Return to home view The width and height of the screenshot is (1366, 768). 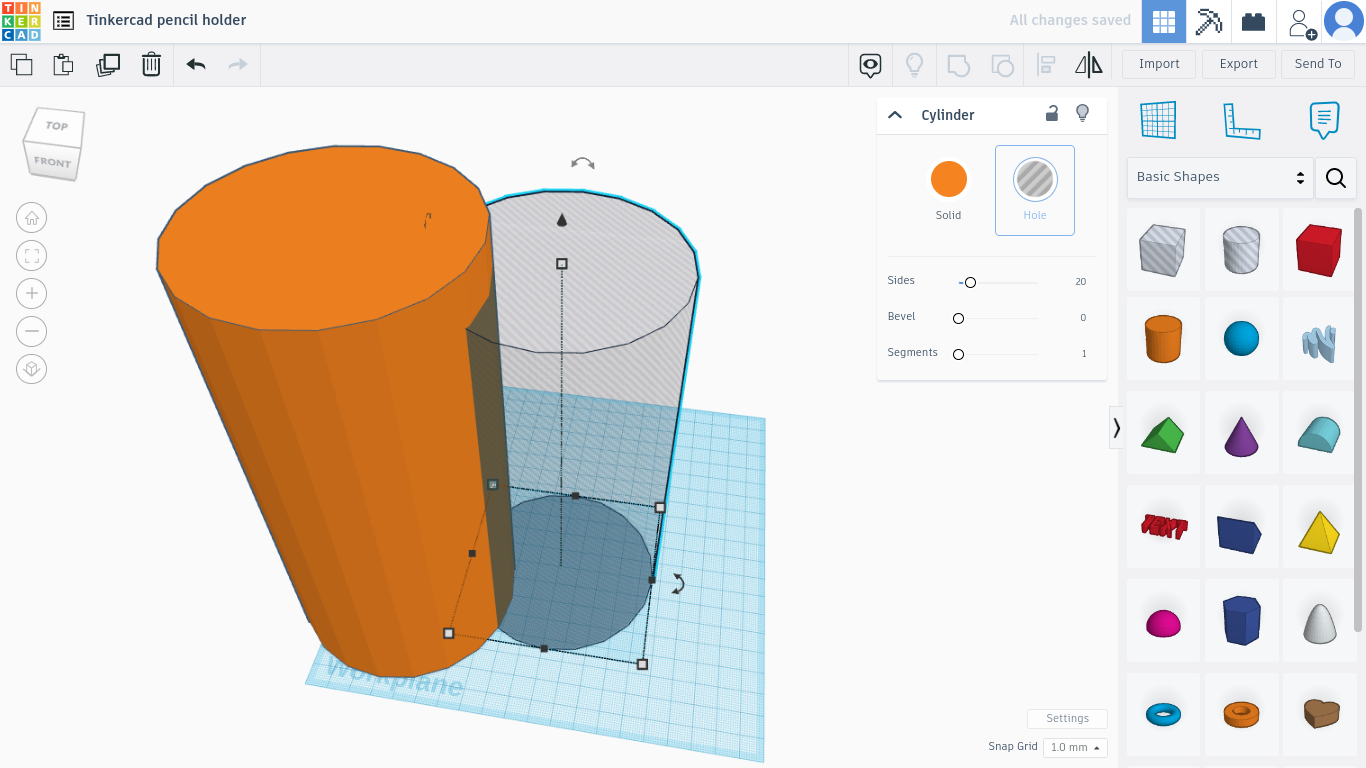32,218
